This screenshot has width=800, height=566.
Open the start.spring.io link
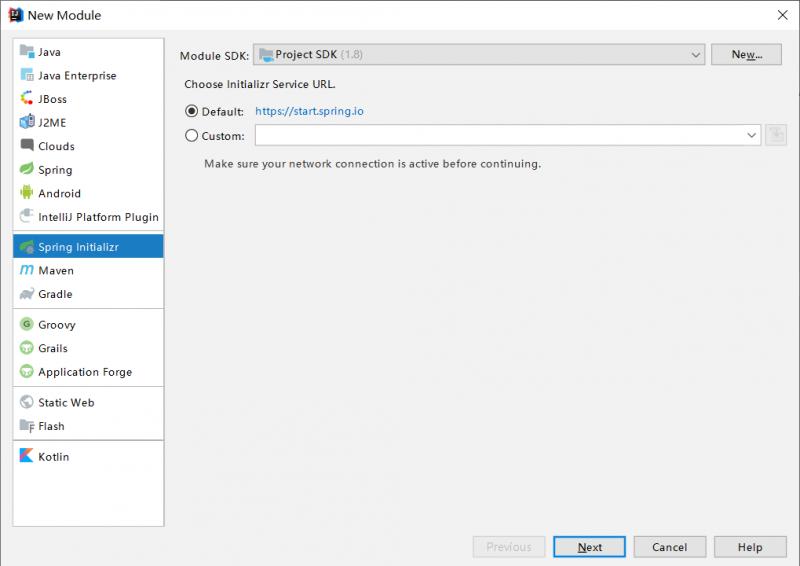tap(309, 111)
